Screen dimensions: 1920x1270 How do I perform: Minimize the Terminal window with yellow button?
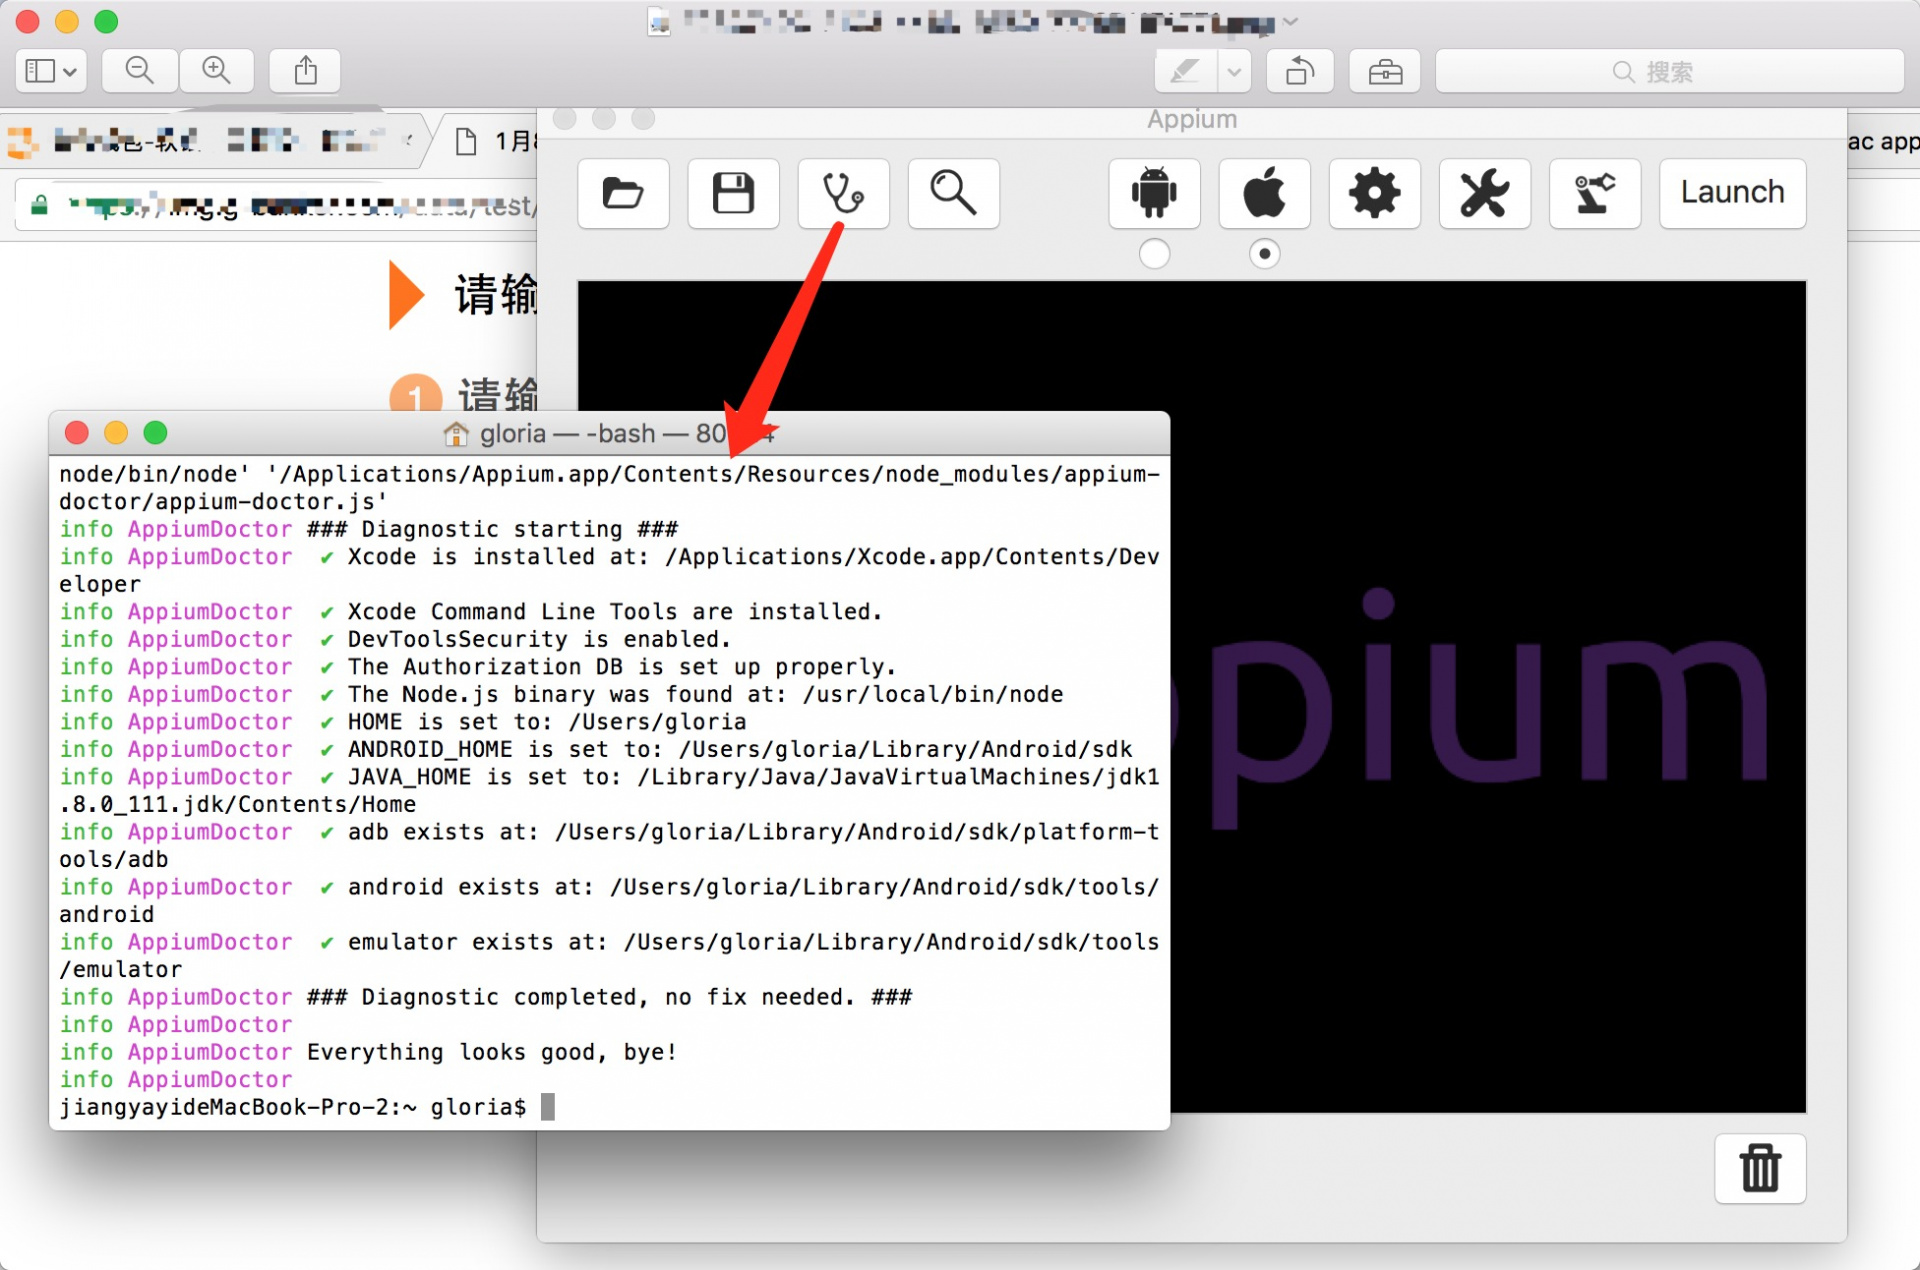tap(116, 433)
